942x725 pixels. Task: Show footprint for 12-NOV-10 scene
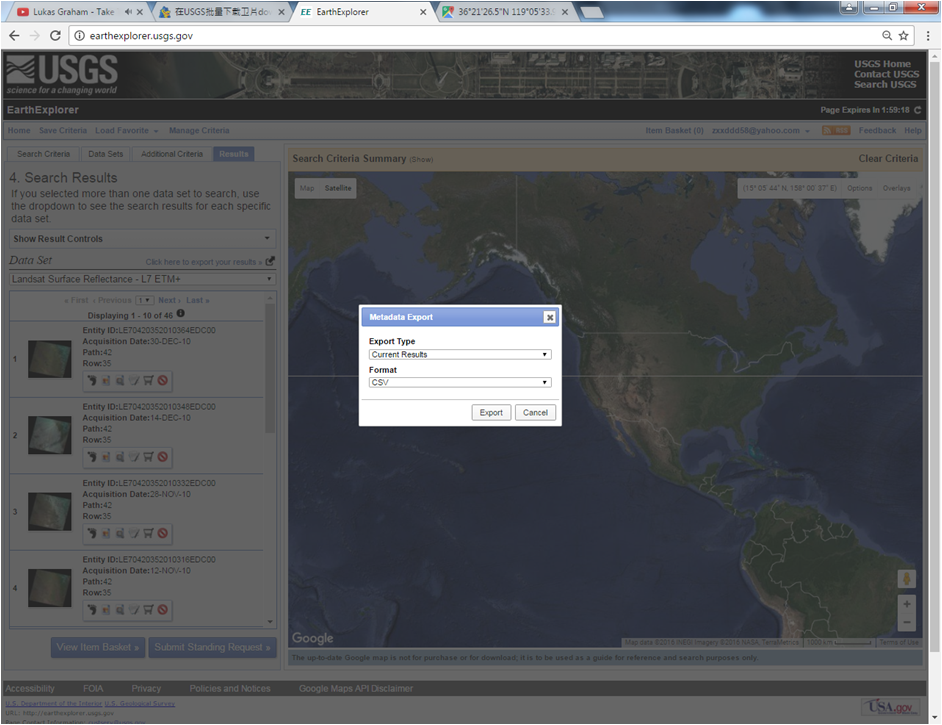(x=91, y=609)
